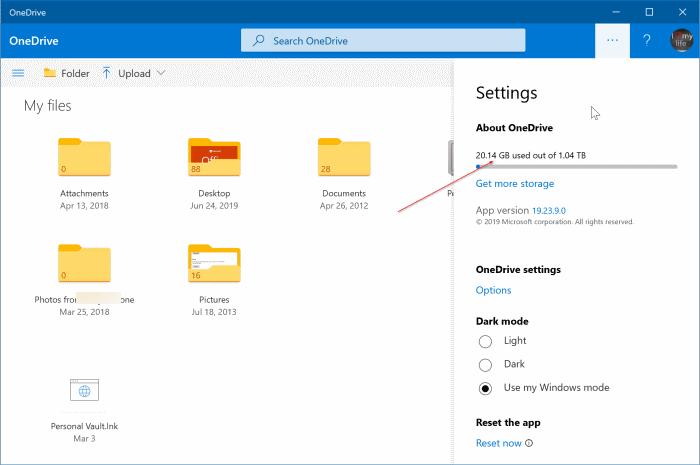Screen dimensions: 700x465
Task: Click the Mar 25, 2018 date label
Action: coord(84,312)
